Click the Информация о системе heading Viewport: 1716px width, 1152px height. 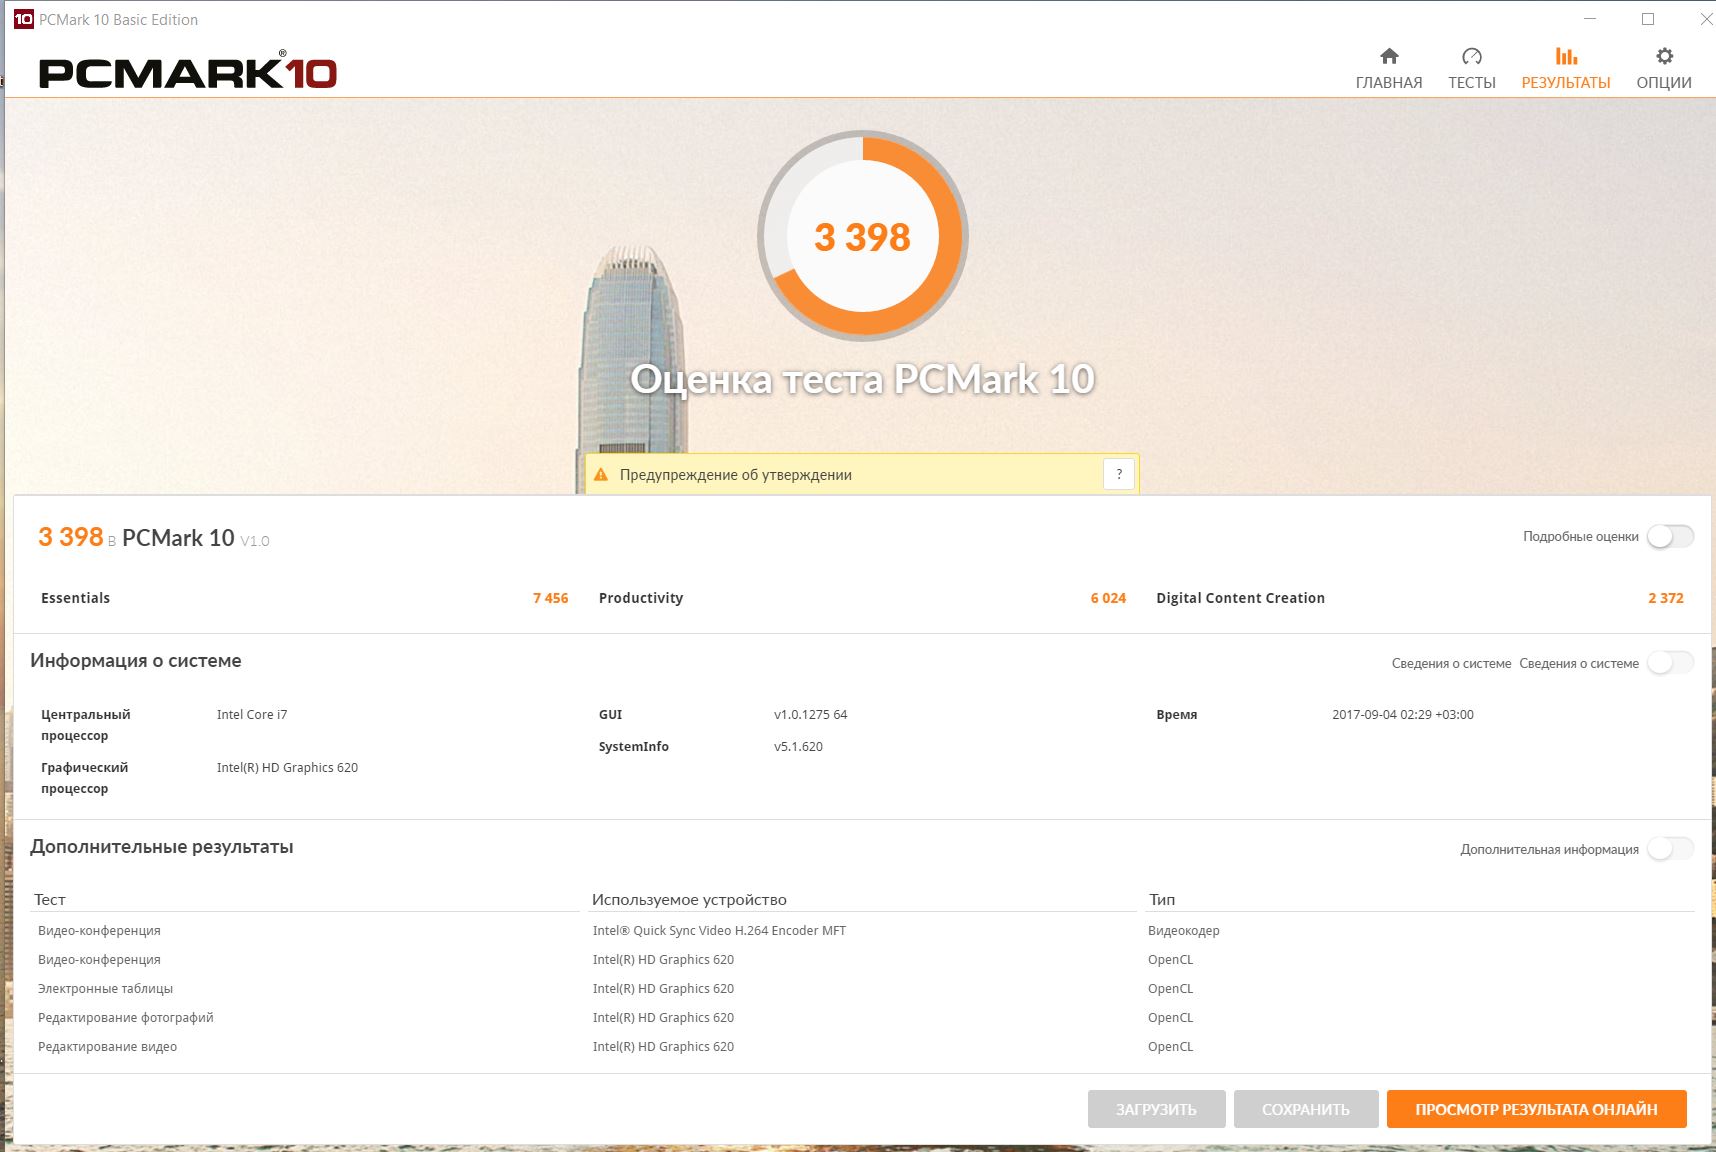point(136,661)
